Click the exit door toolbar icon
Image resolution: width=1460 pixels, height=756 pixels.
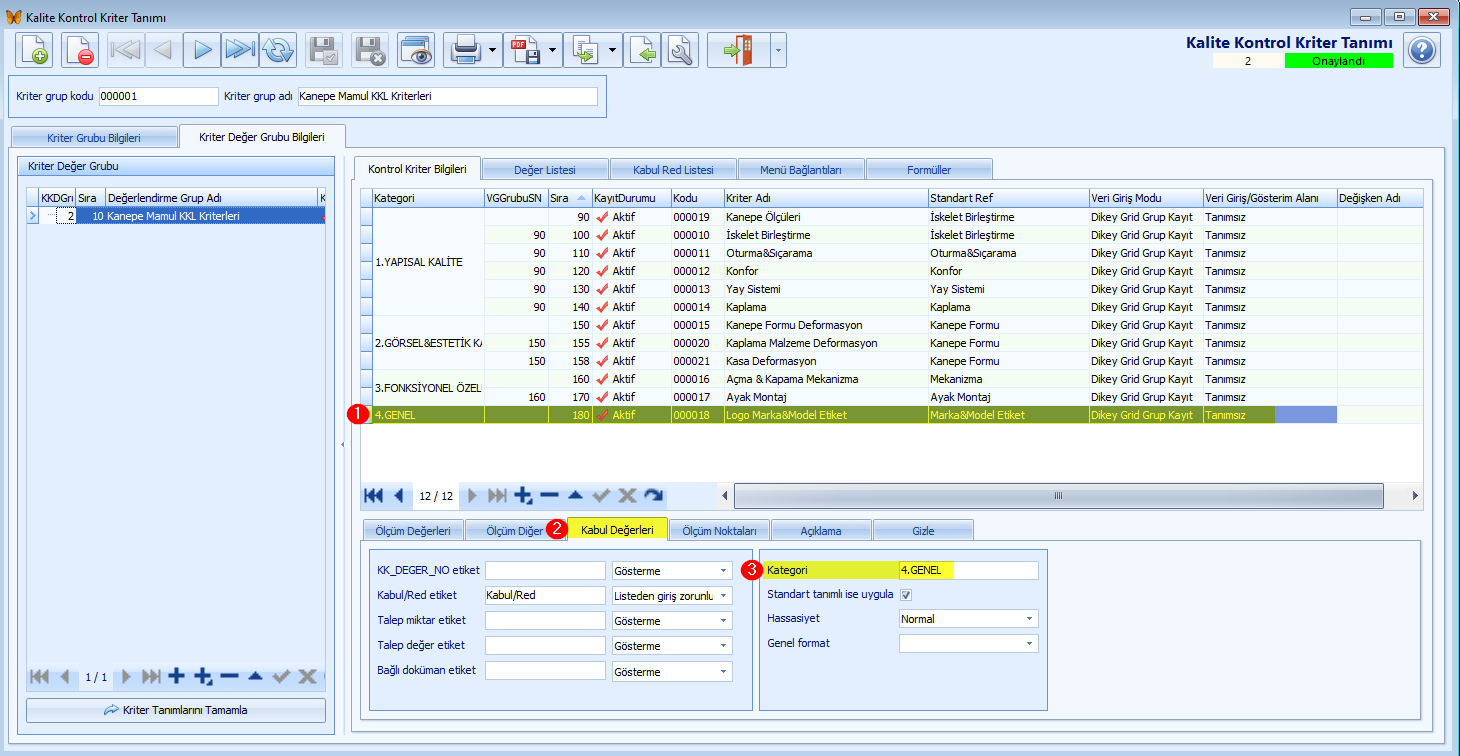point(739,50)
